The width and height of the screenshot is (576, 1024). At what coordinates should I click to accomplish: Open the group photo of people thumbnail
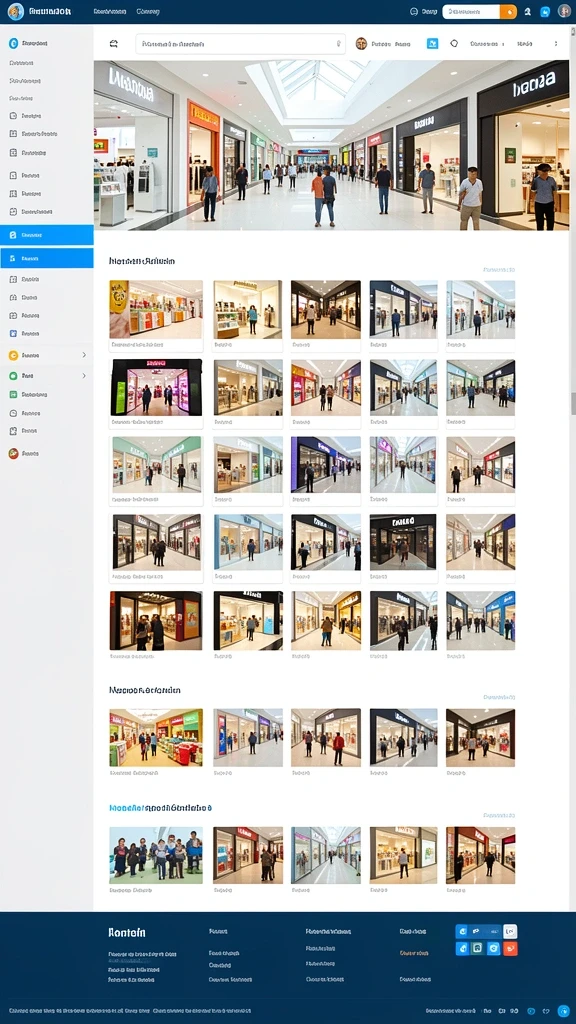pyautogui.click(x=156, y=856)
